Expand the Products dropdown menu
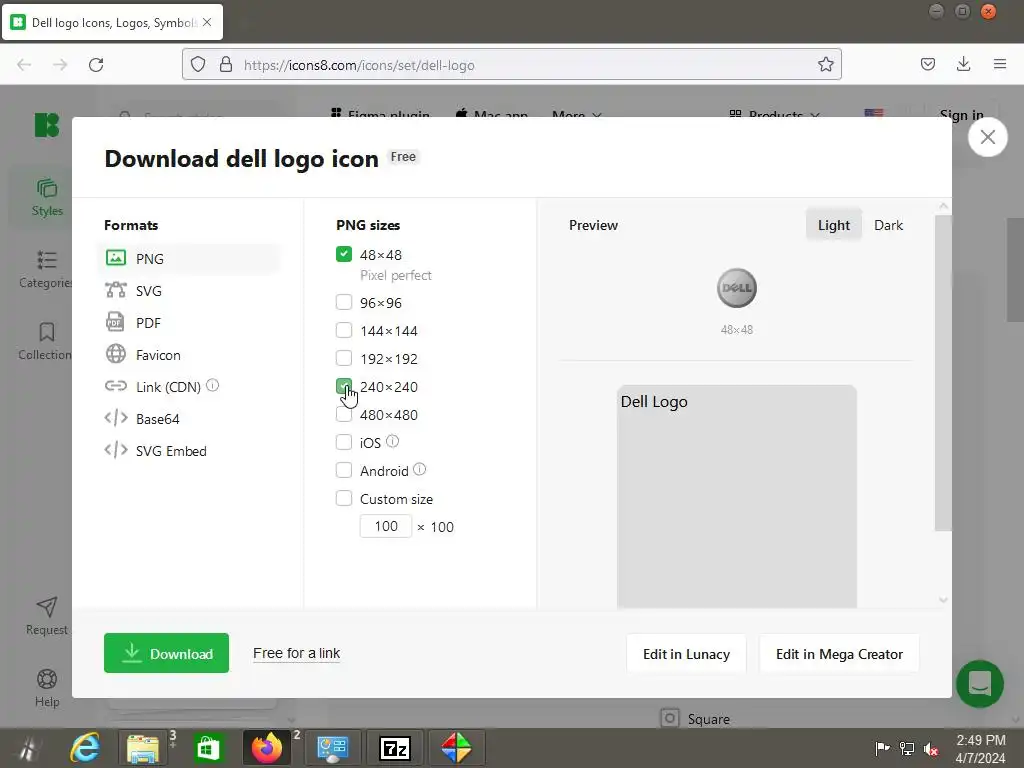 (775, 114)
